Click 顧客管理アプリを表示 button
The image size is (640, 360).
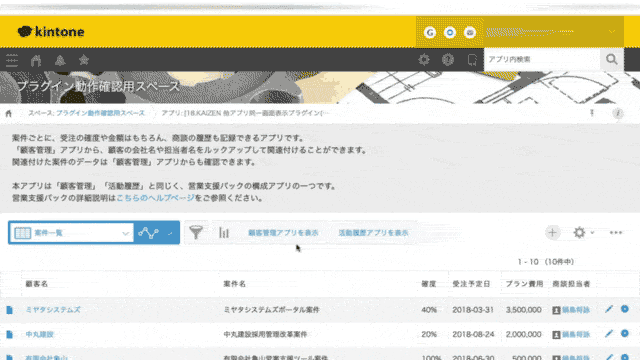(x=283, y=233)
